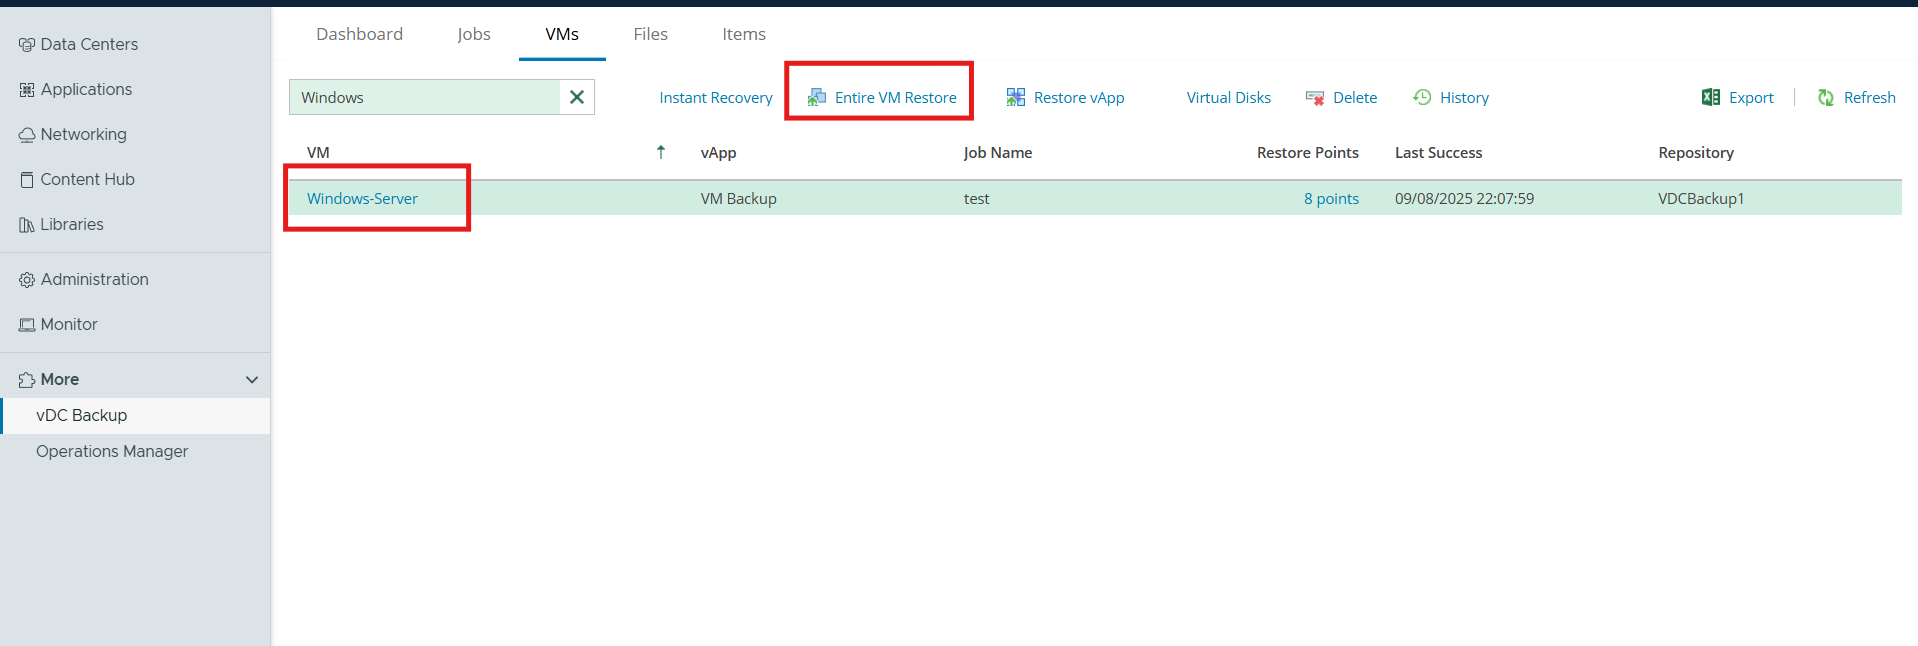The height and width of the screenshot is (646, 1918).
Task: Click the More puzzle icon
Action: pyautogui.click(x=27, y=380)
